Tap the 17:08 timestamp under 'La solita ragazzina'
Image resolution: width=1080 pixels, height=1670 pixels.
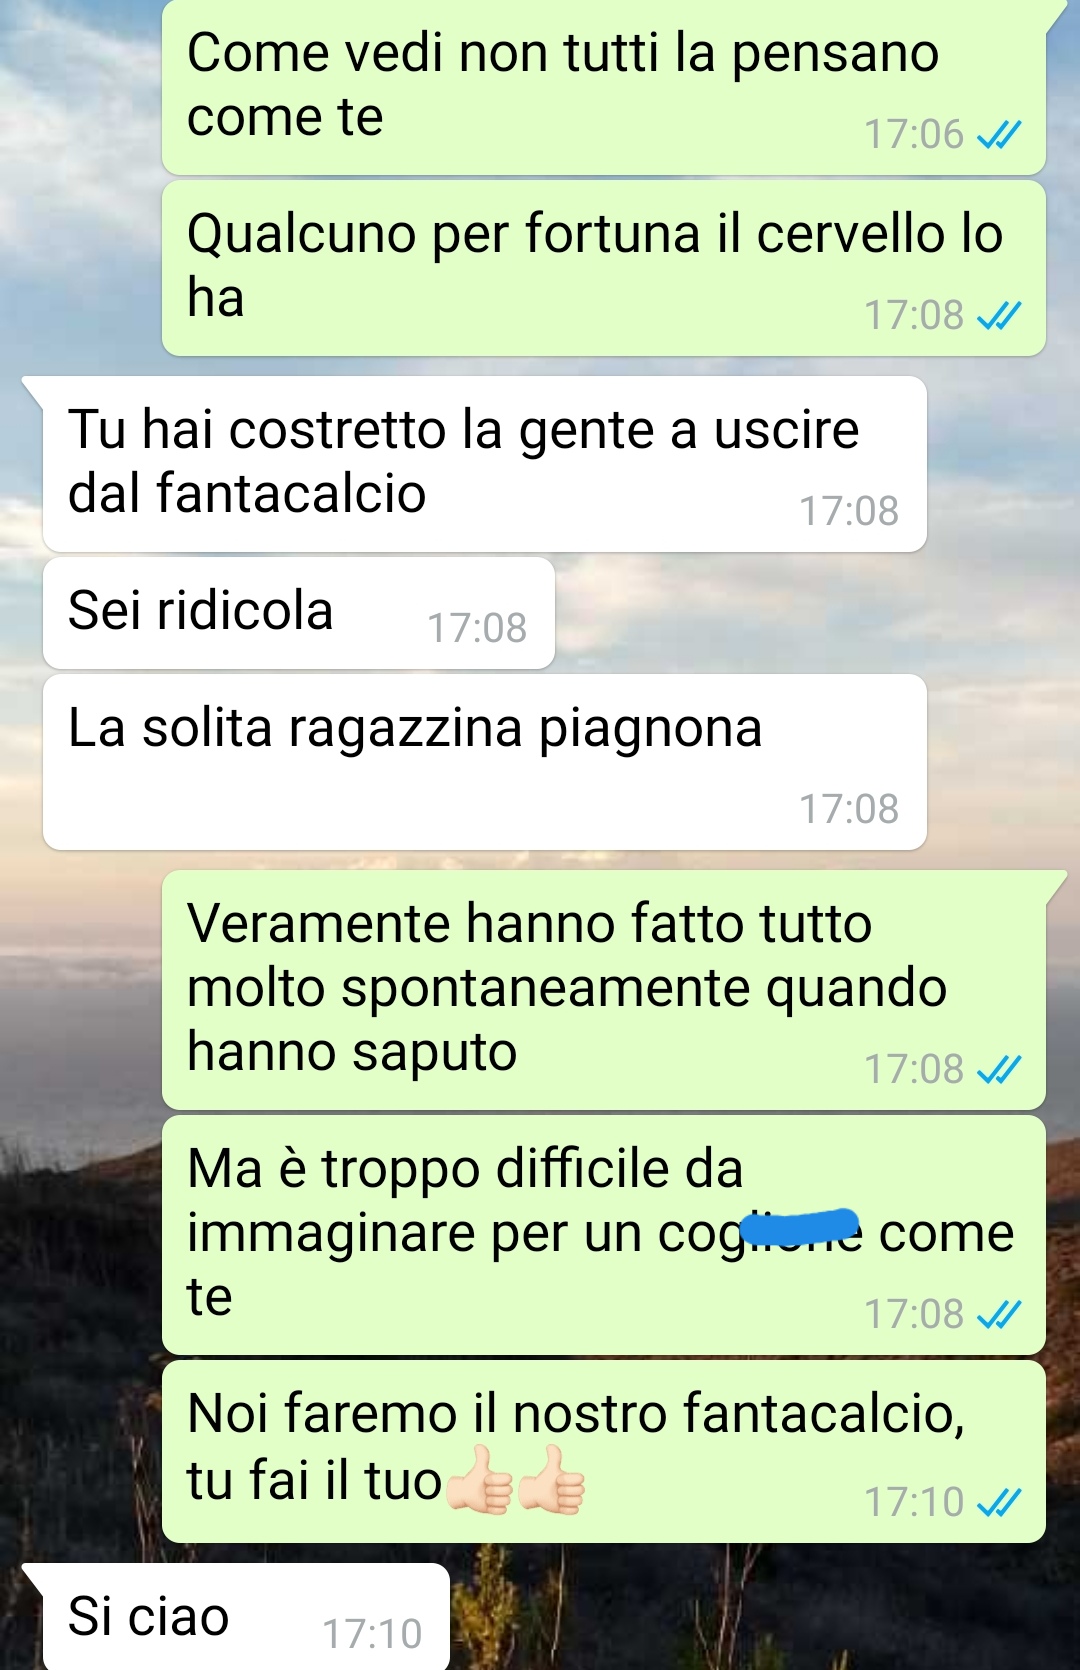(849, 809)
